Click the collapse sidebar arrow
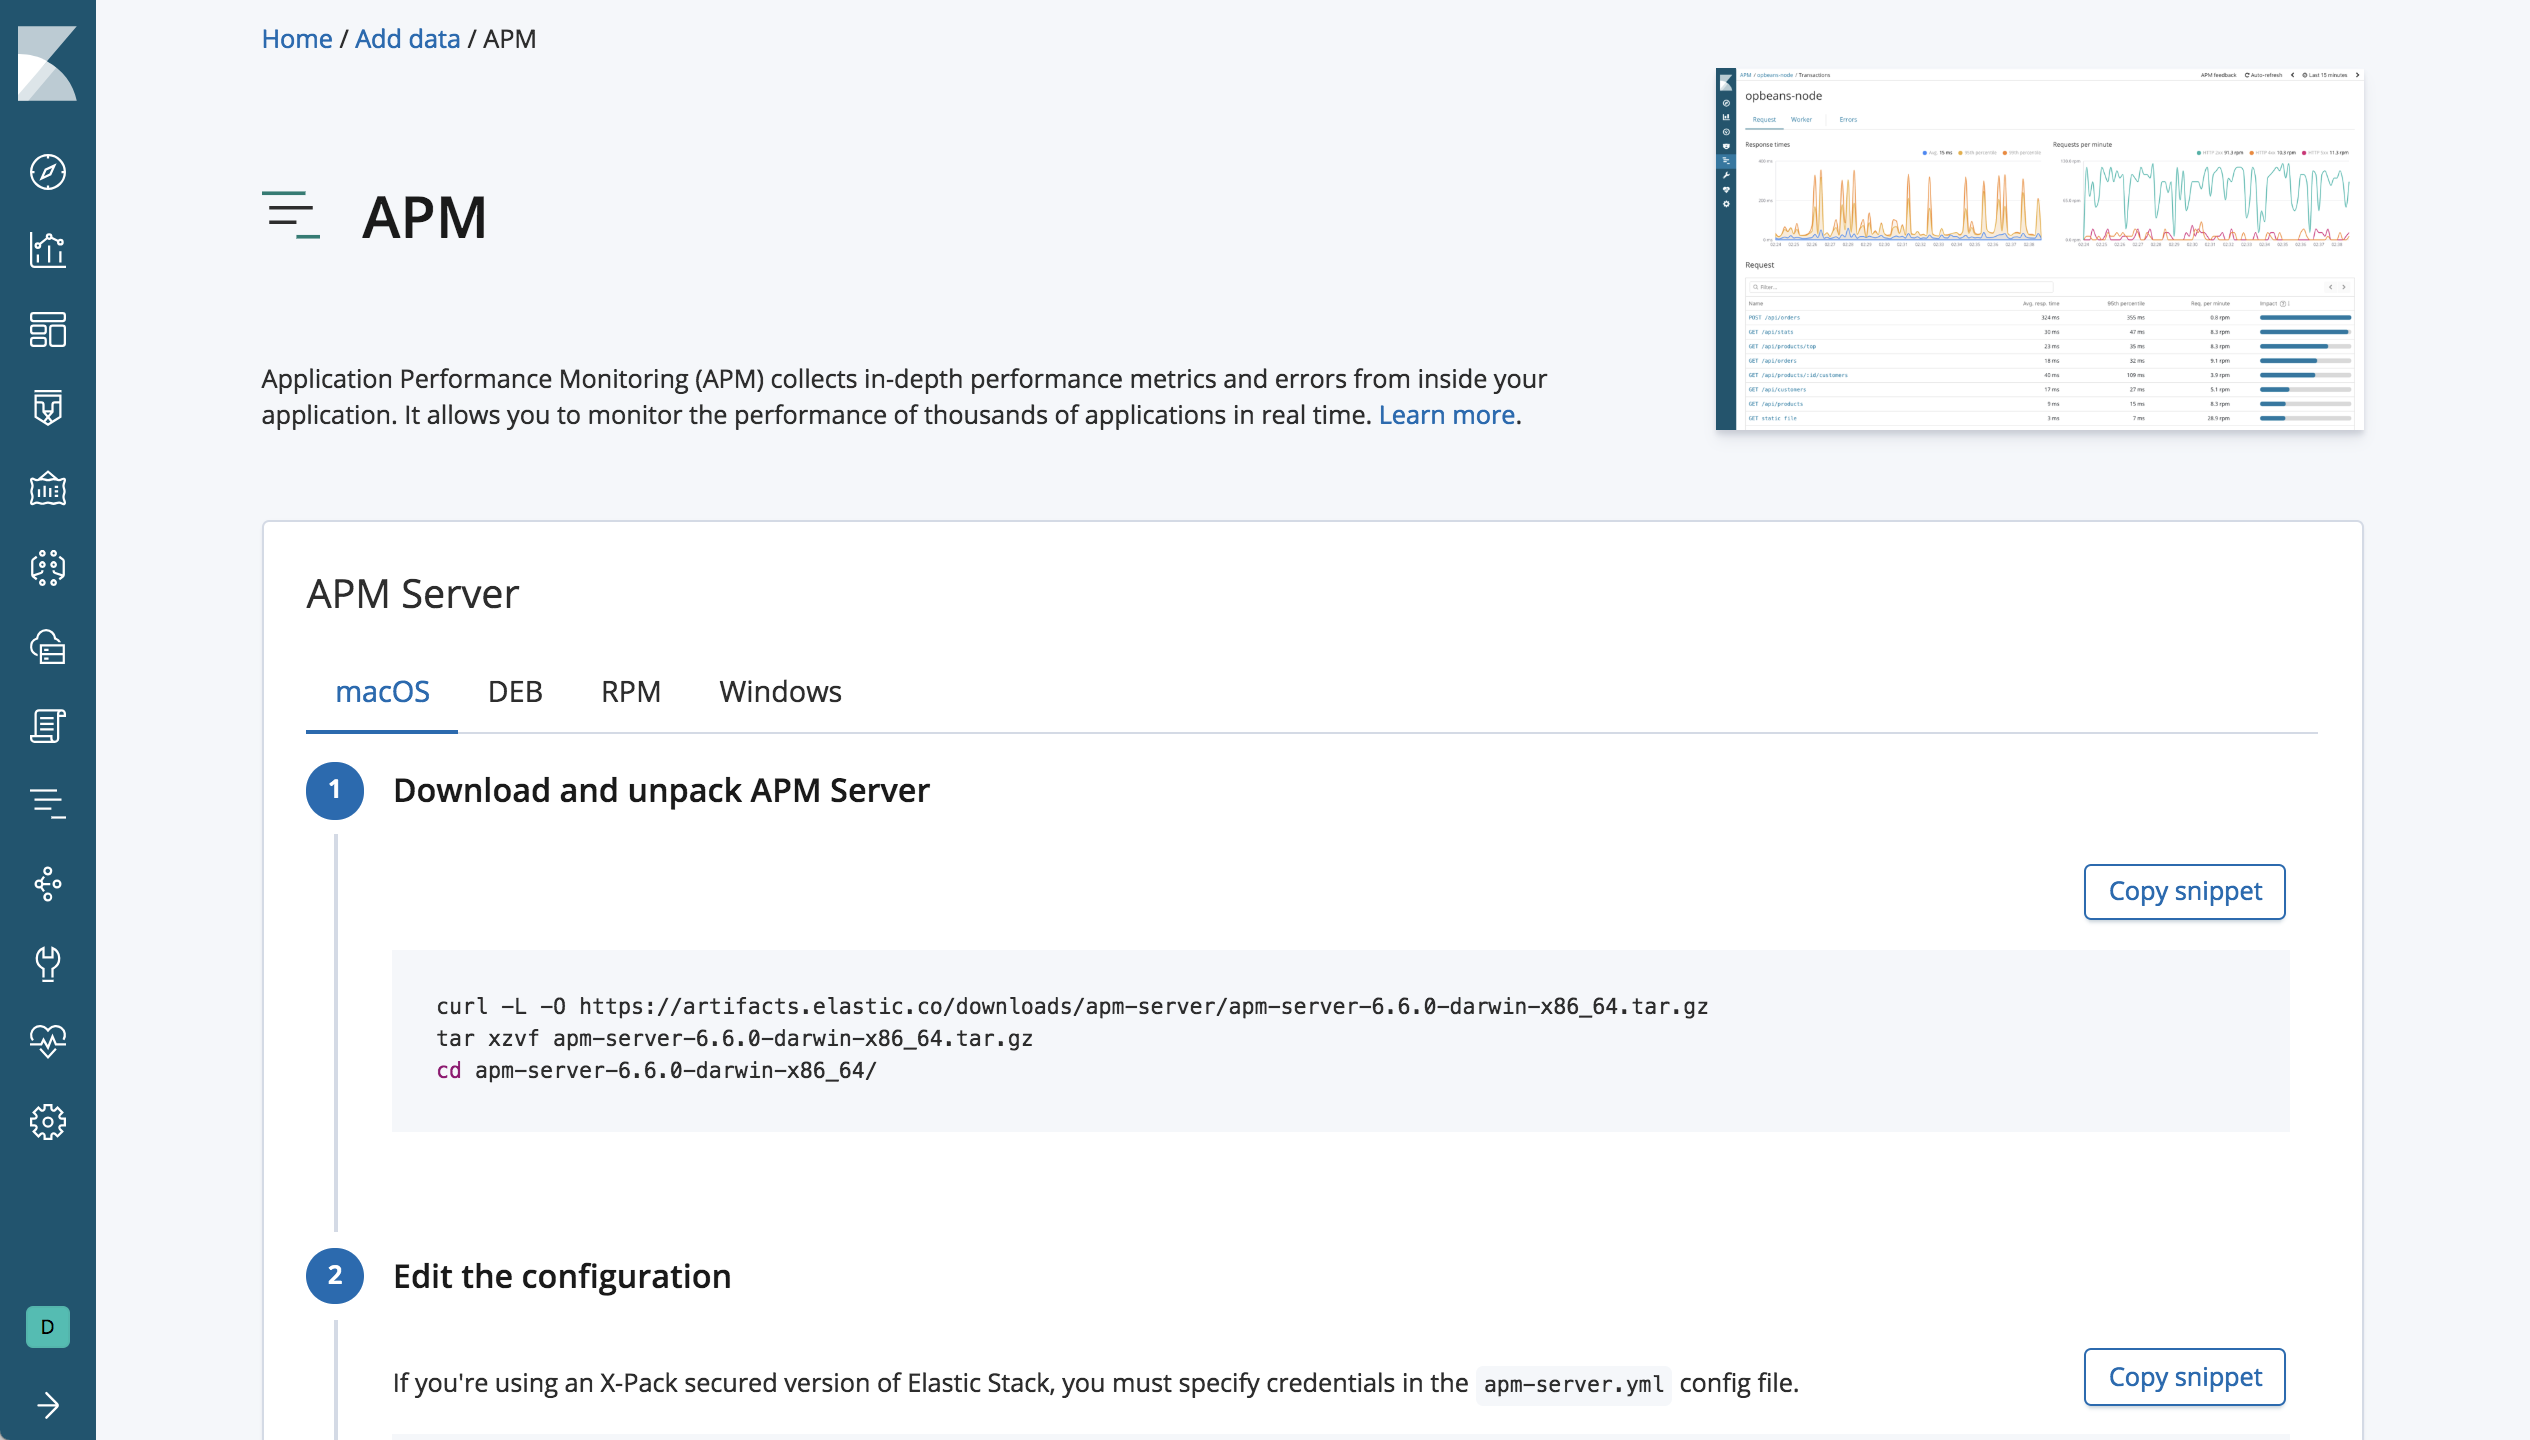This screenshot has height=1440, width=2530. tap(47, 1404)
